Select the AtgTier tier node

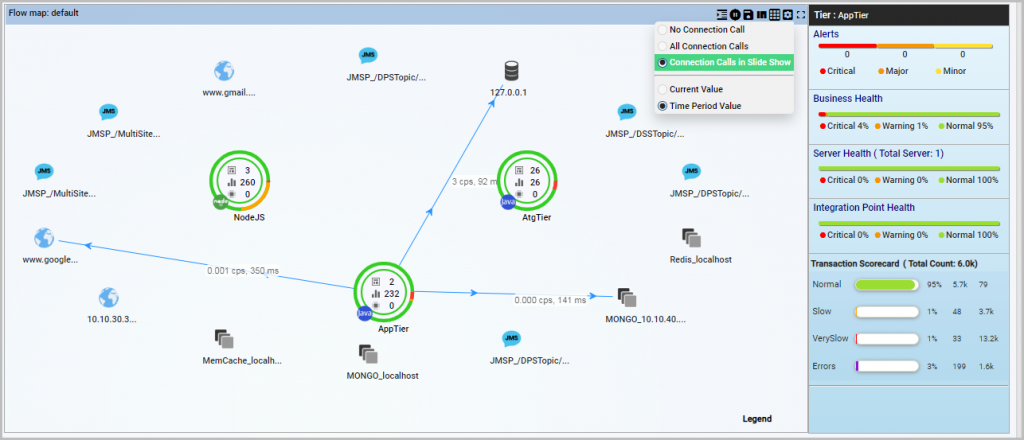528,180
